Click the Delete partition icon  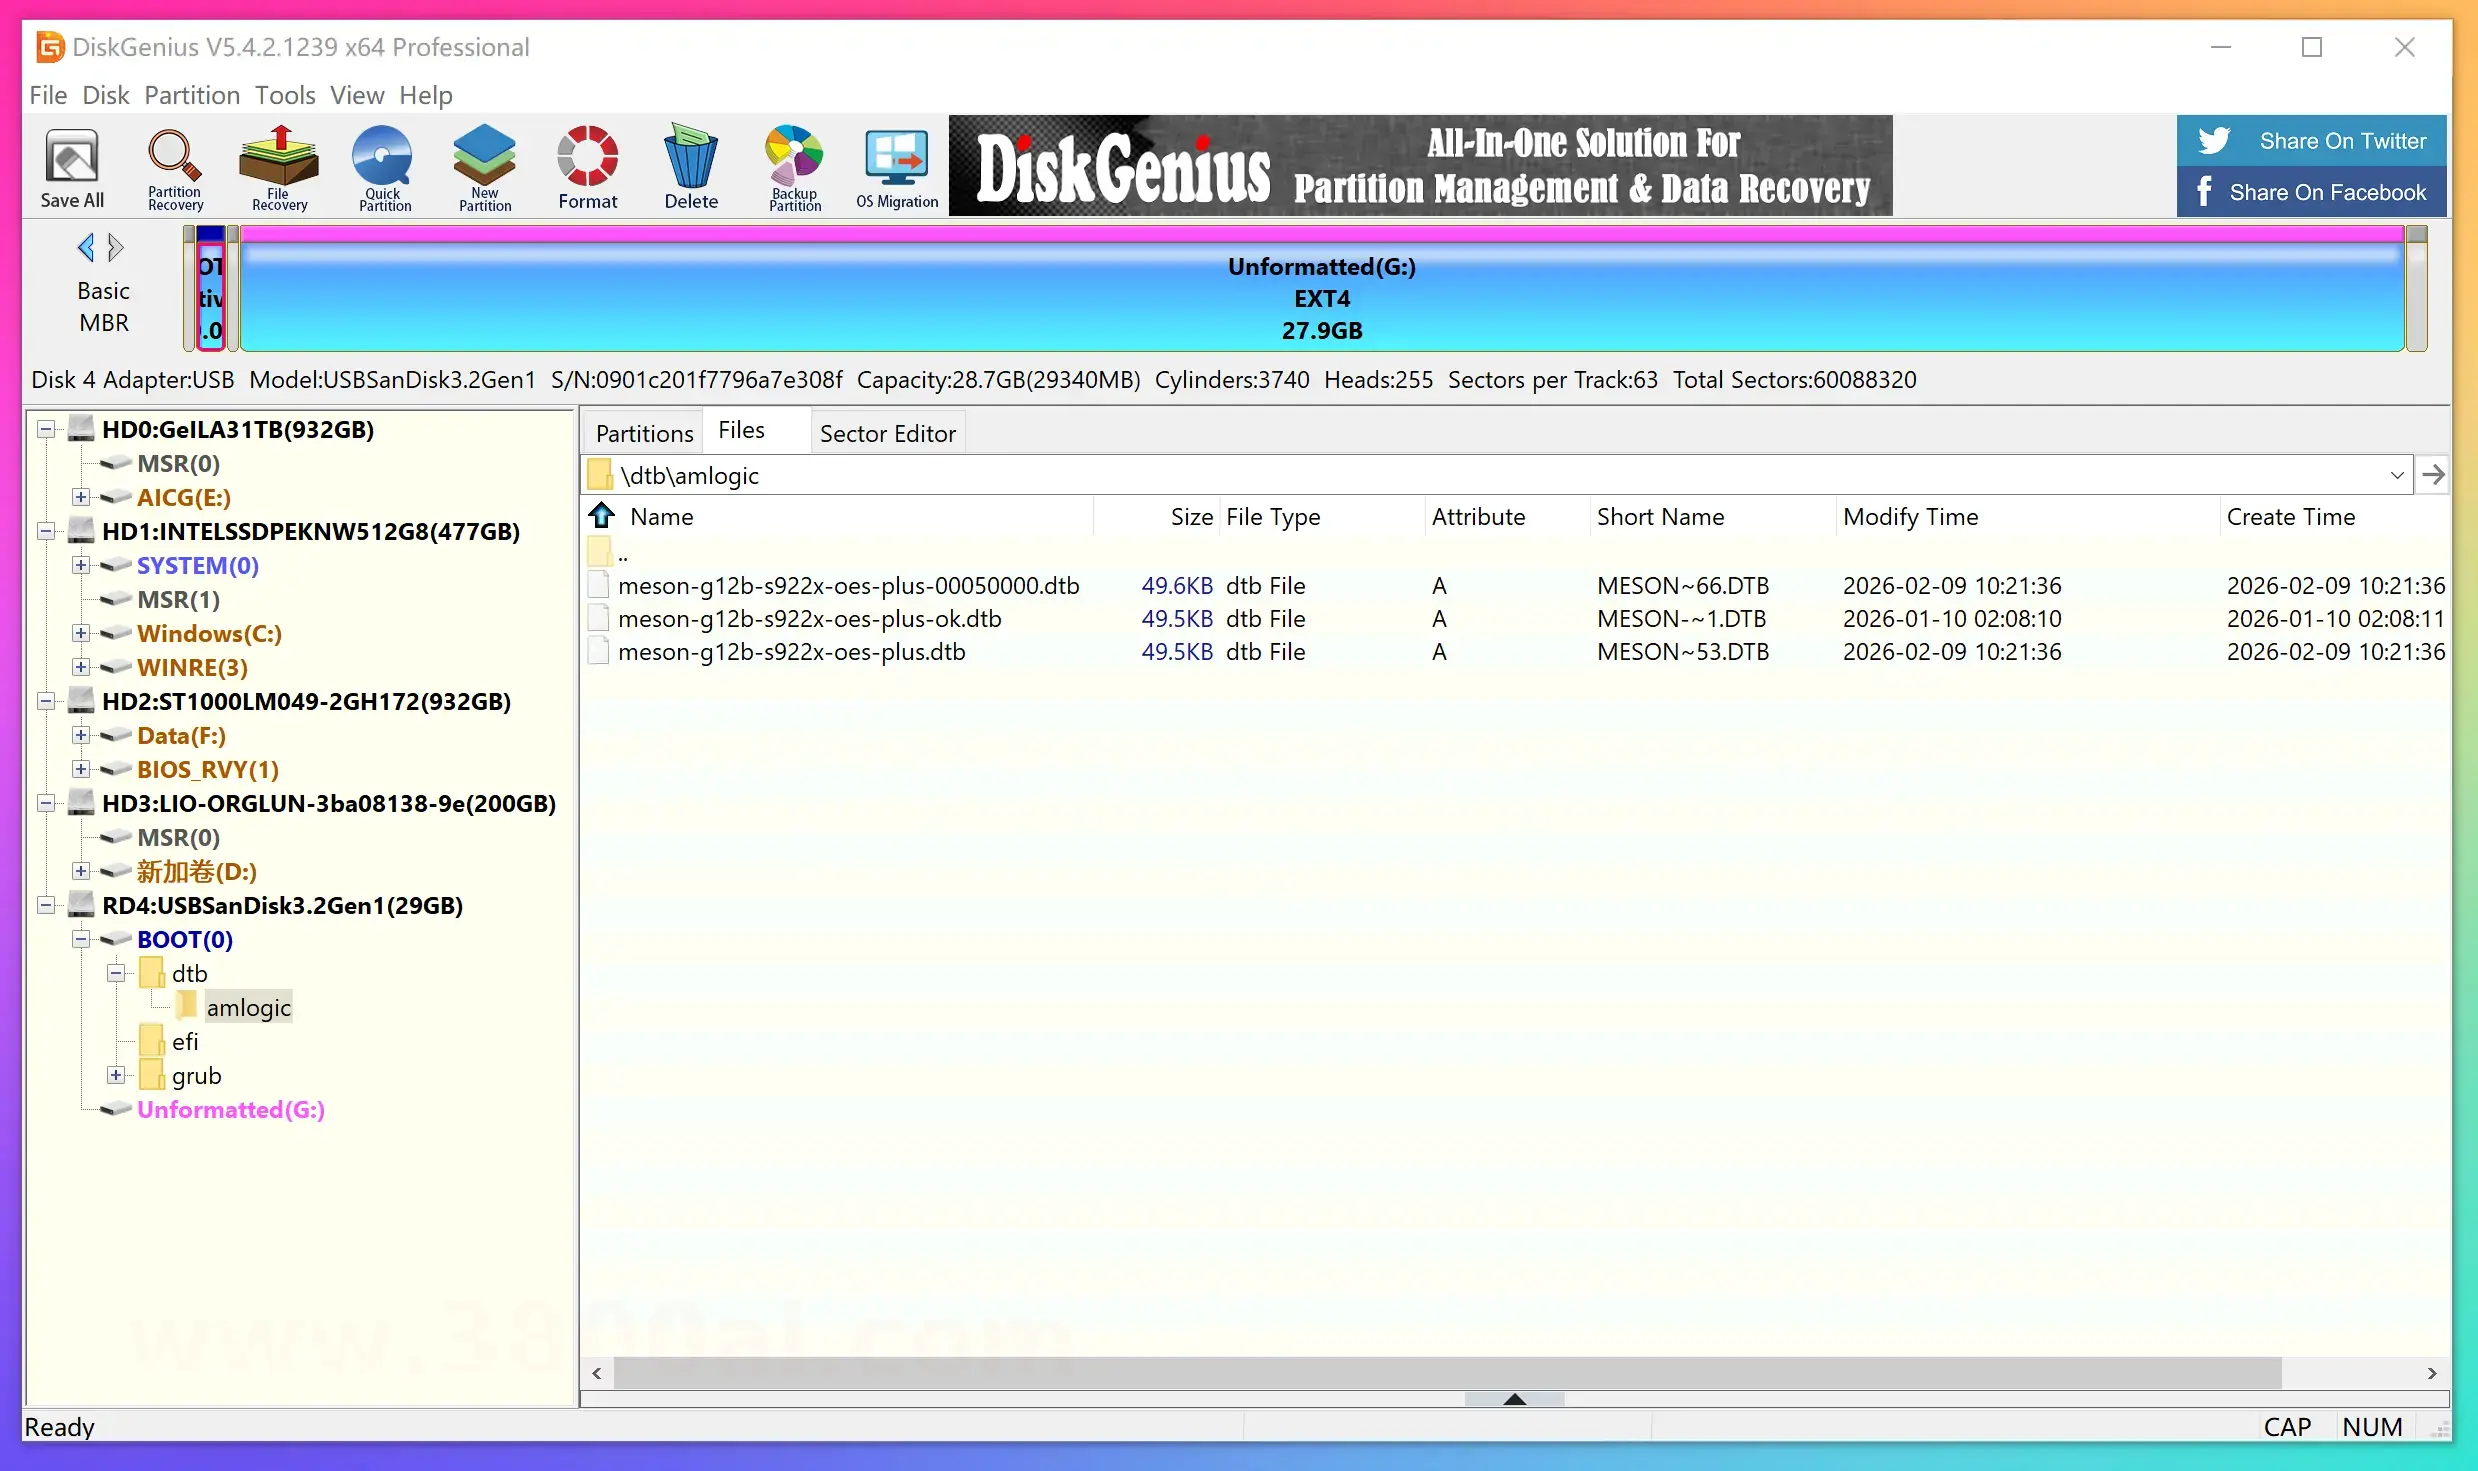point(690,168)
